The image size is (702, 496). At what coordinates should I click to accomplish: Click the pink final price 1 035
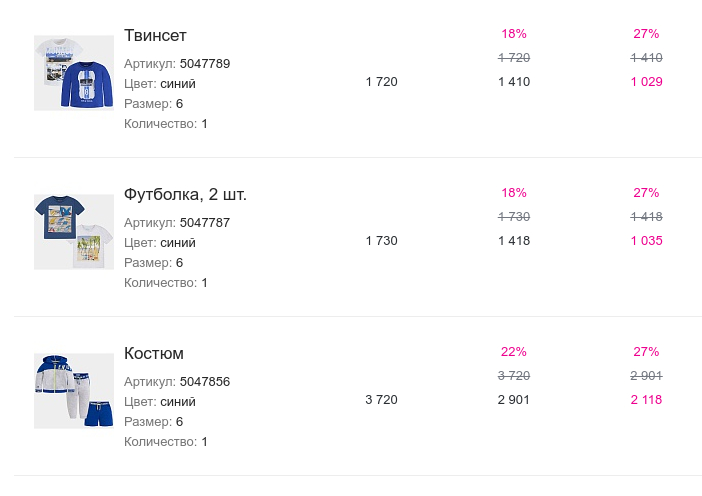pos(646,241)
